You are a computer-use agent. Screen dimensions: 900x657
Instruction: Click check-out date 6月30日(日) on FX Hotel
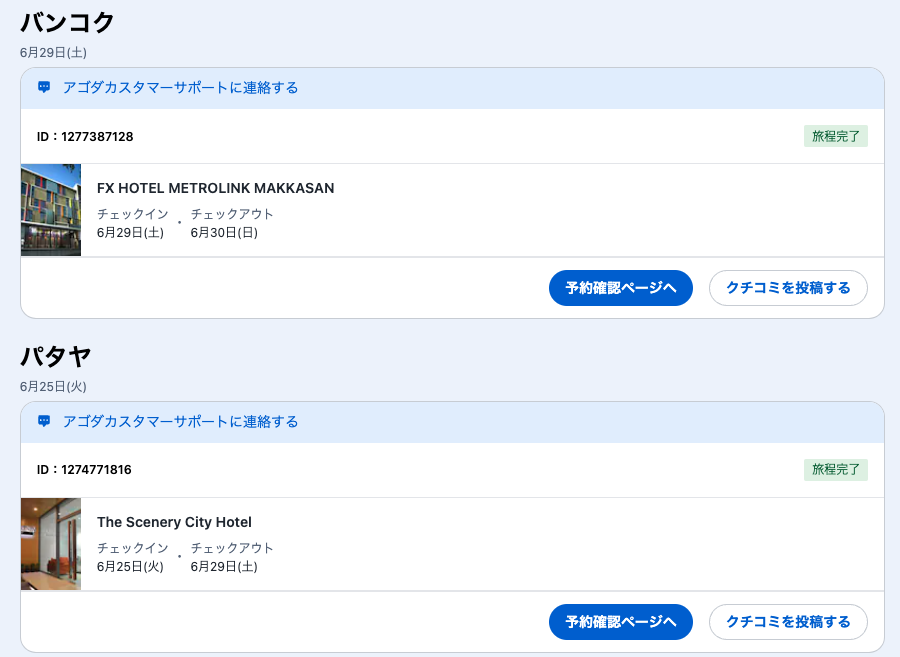pos(224,233)
